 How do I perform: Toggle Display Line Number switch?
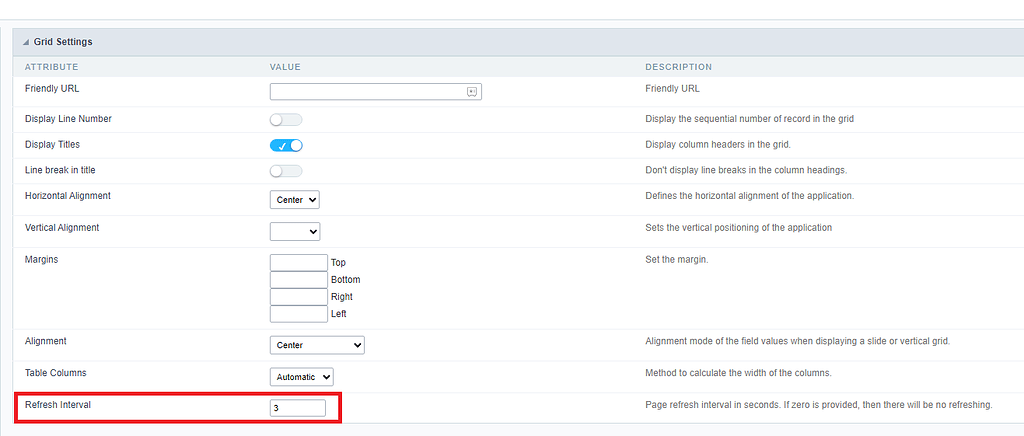(x=286, y=120)
